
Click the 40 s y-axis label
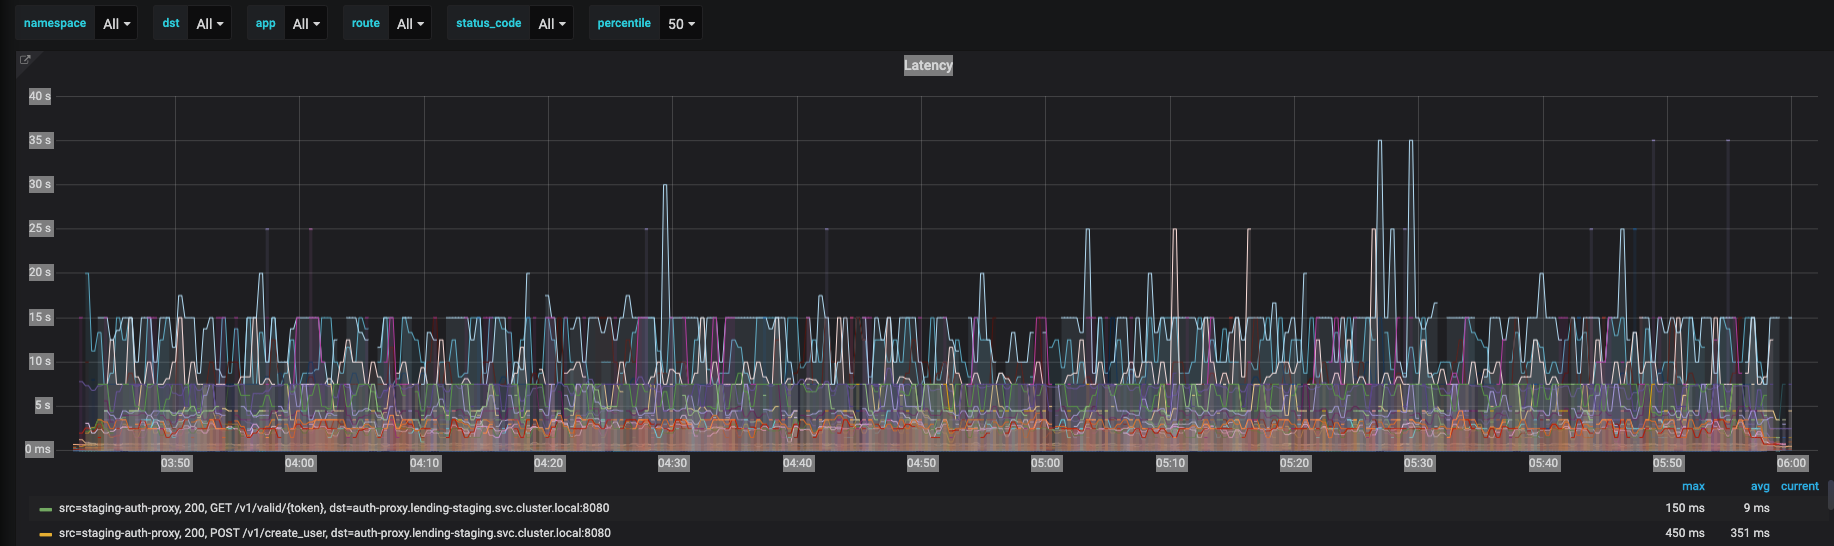click(x=40, y=96)
